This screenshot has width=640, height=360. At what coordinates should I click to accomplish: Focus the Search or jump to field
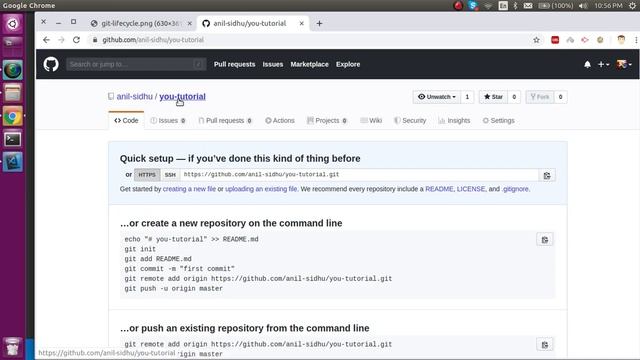(136, 64)
